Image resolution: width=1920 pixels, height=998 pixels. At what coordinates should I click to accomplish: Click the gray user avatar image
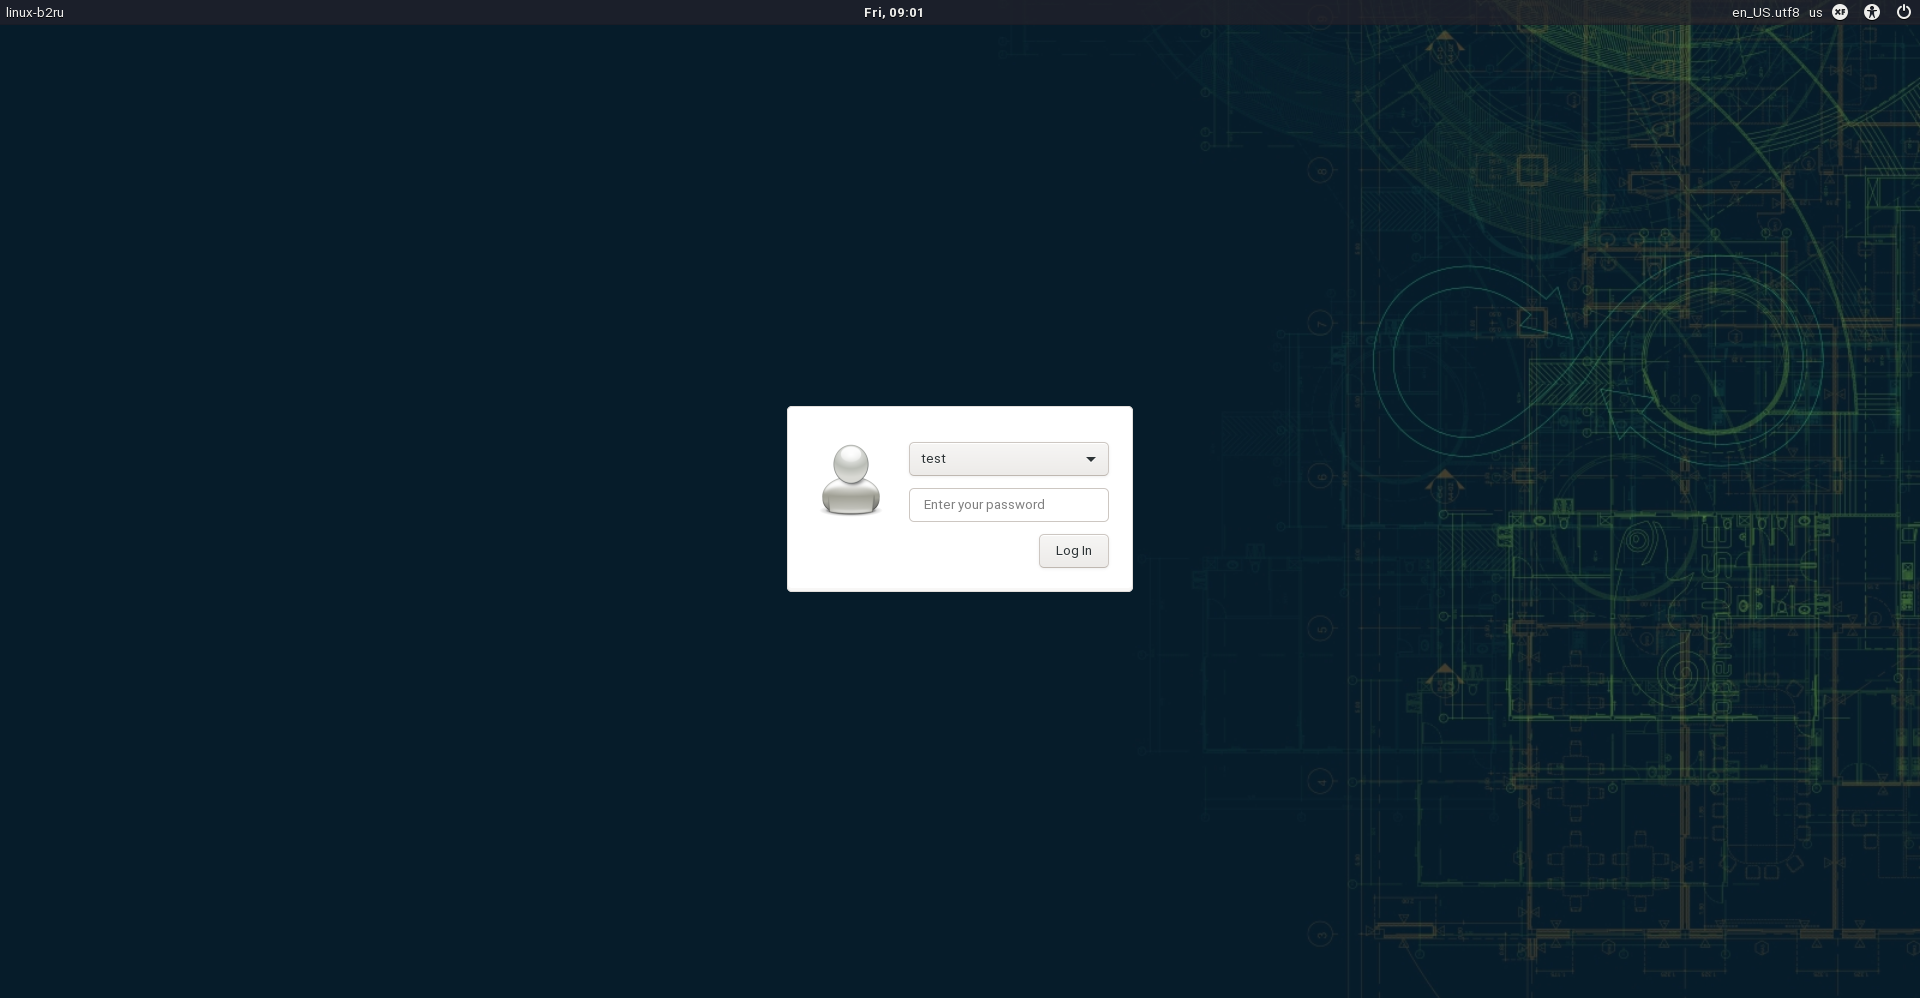(850, 480)
